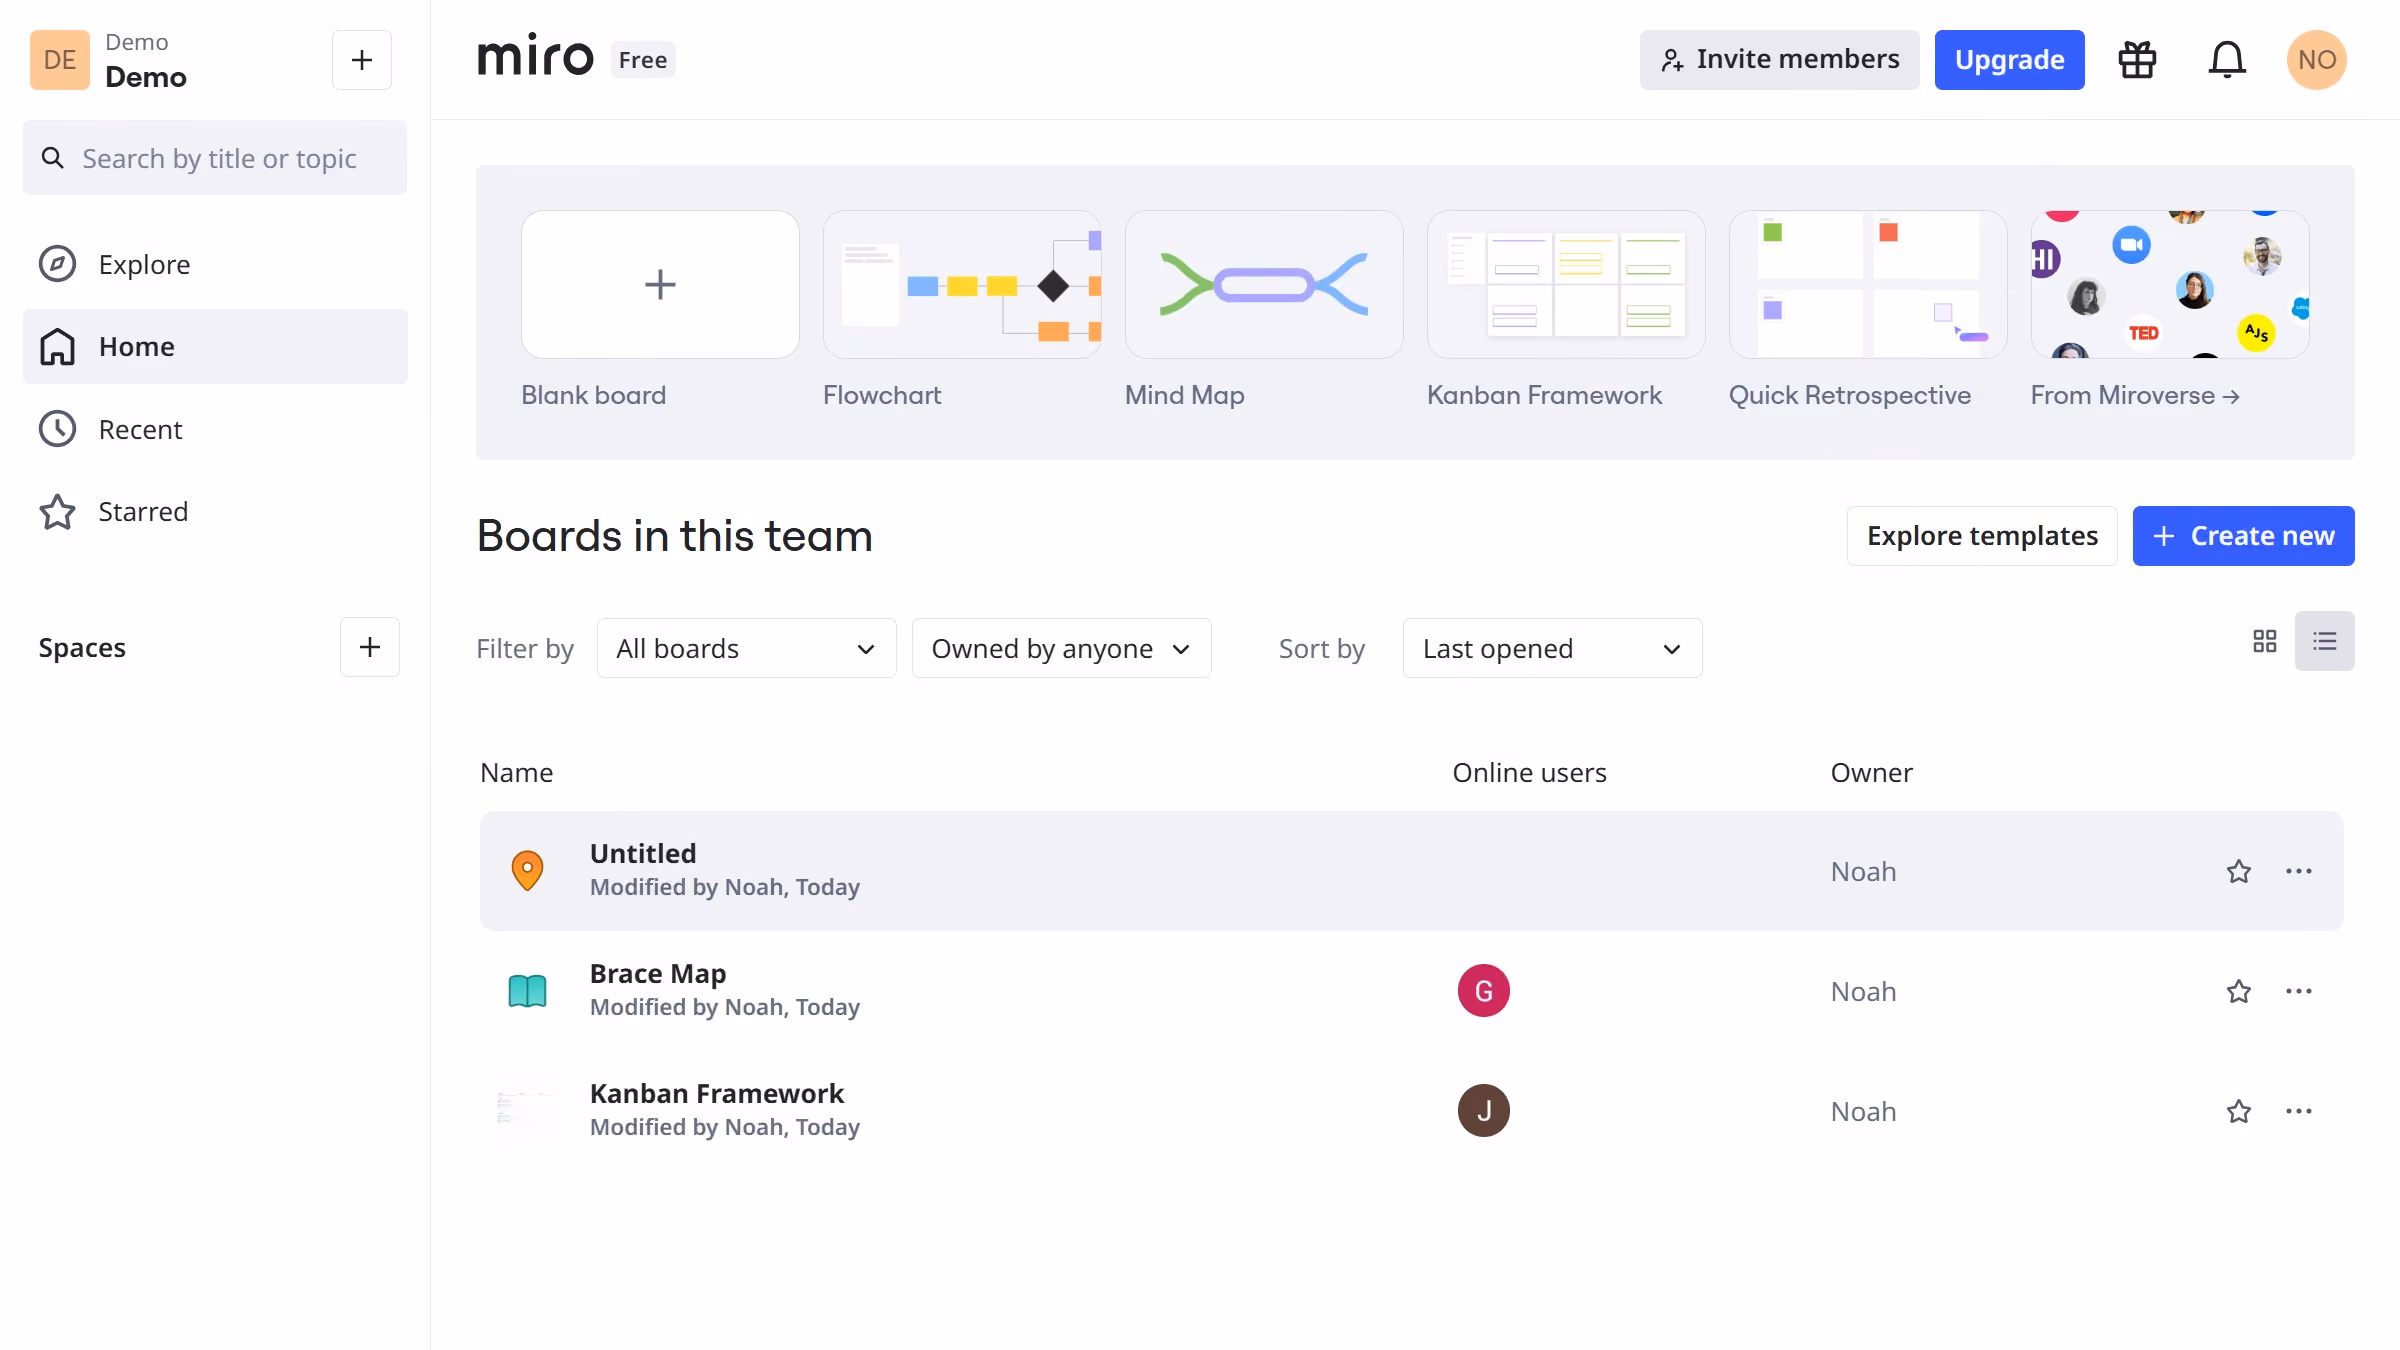Open more options for Untitled board
This screenshot has height=1350, width=2400.
coord(2299,871)
